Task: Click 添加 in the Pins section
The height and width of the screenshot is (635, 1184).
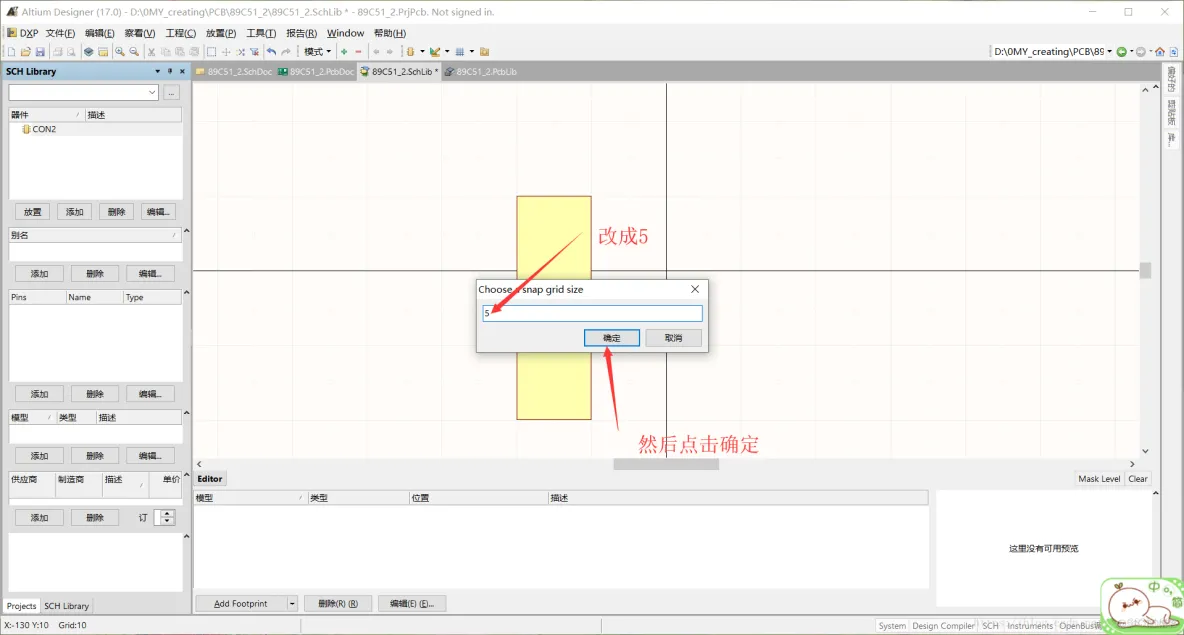Action: [x=39, y=394]
